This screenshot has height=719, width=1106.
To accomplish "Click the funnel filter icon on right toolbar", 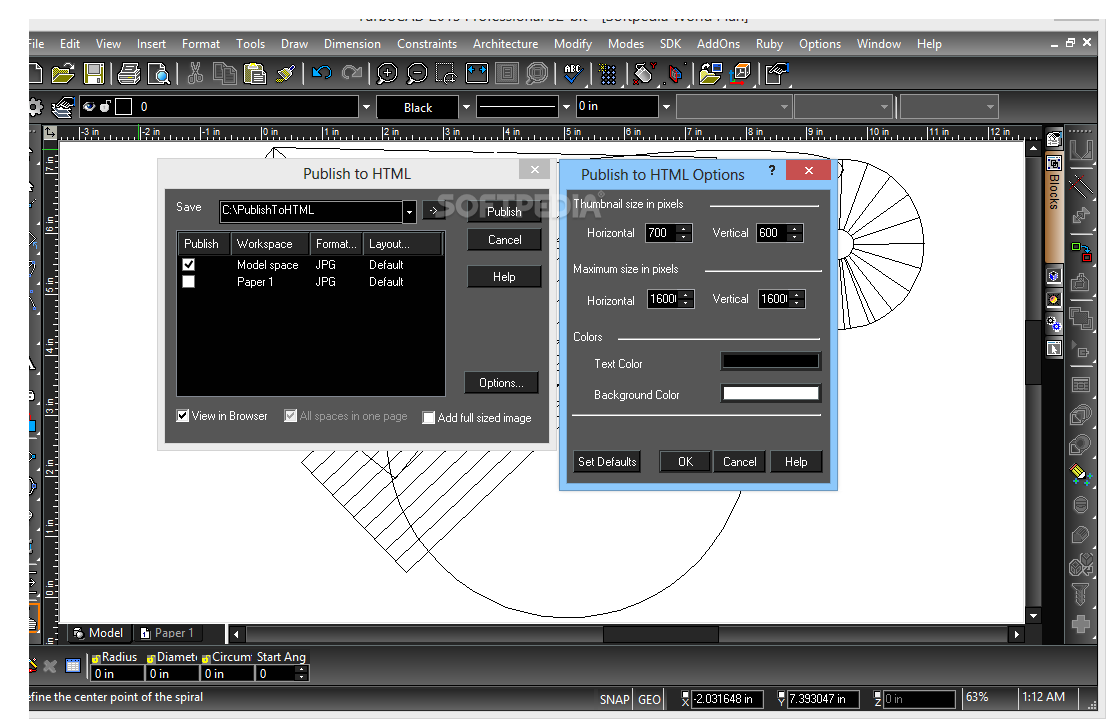I will (1080, 594).
